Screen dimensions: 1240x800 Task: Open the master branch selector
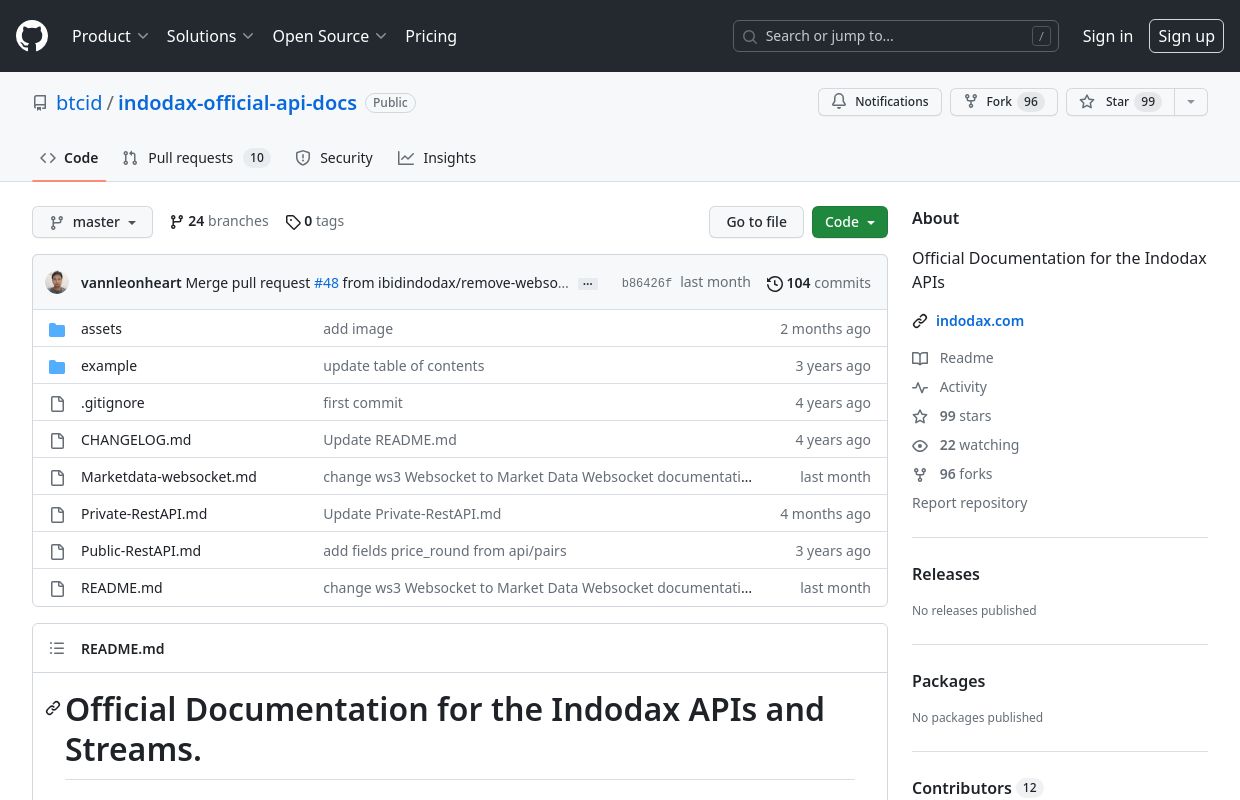click(x=92, y=222)
